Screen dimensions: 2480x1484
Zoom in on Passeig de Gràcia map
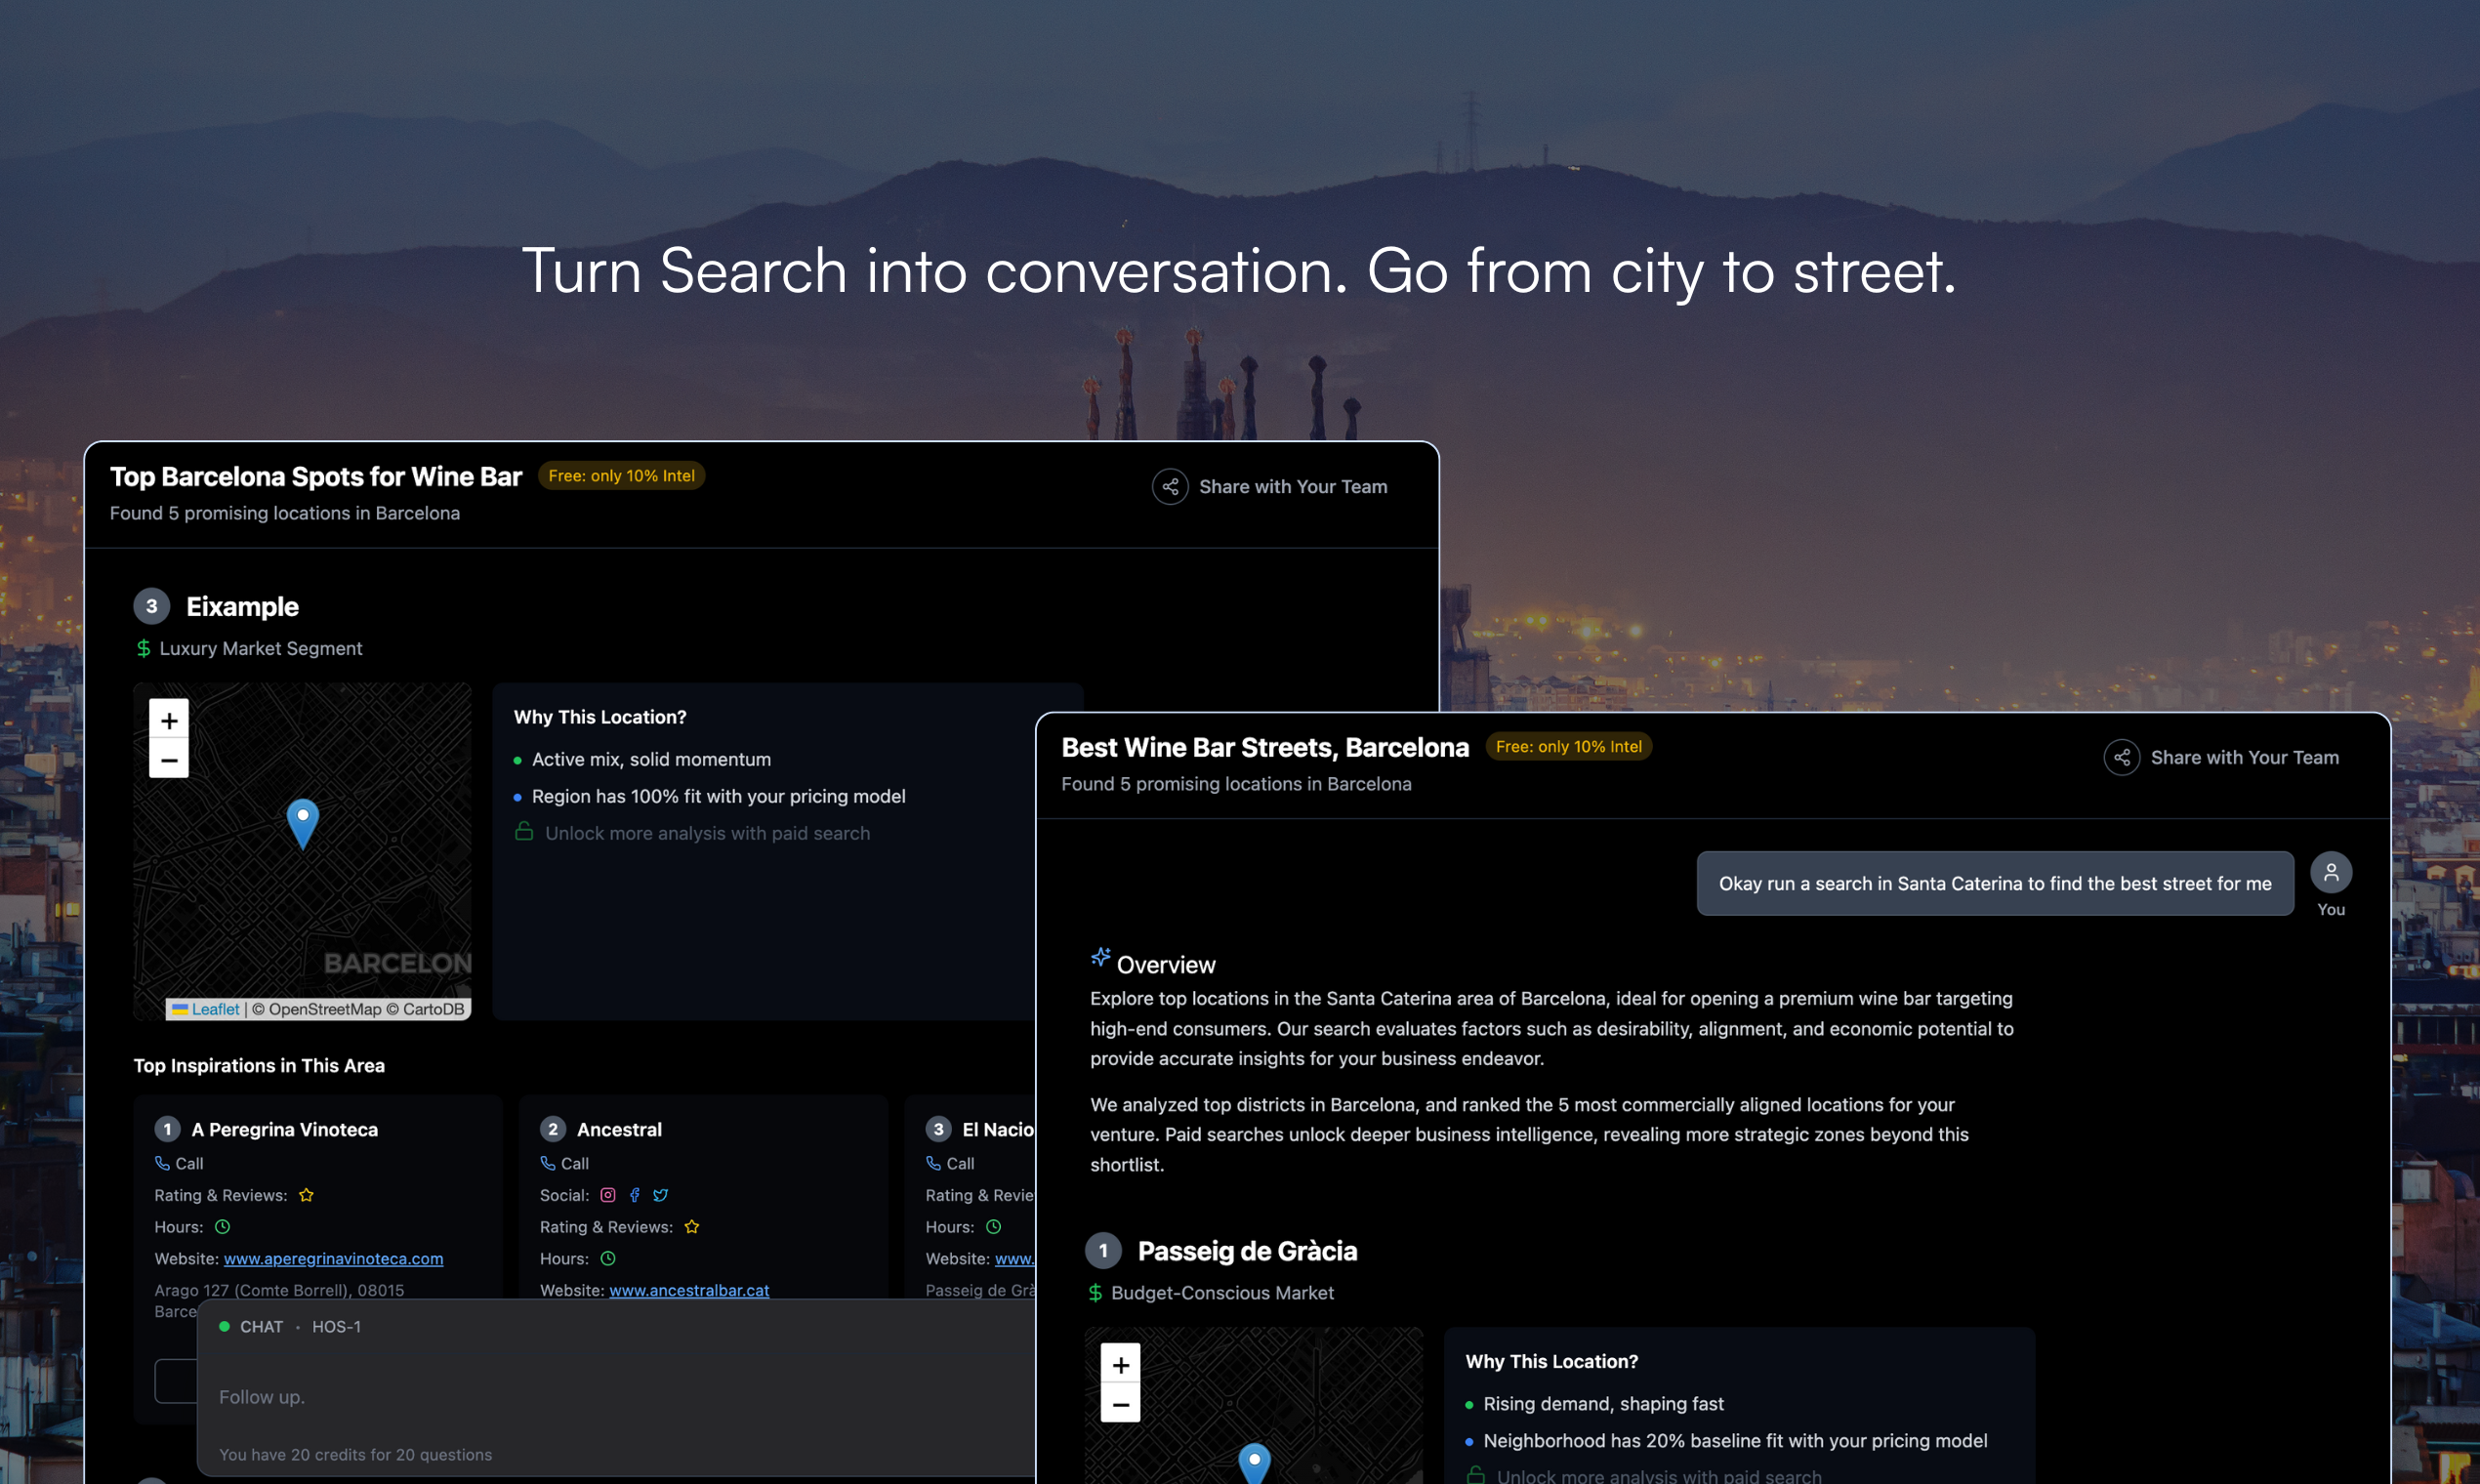[x=1121, y=1365]
